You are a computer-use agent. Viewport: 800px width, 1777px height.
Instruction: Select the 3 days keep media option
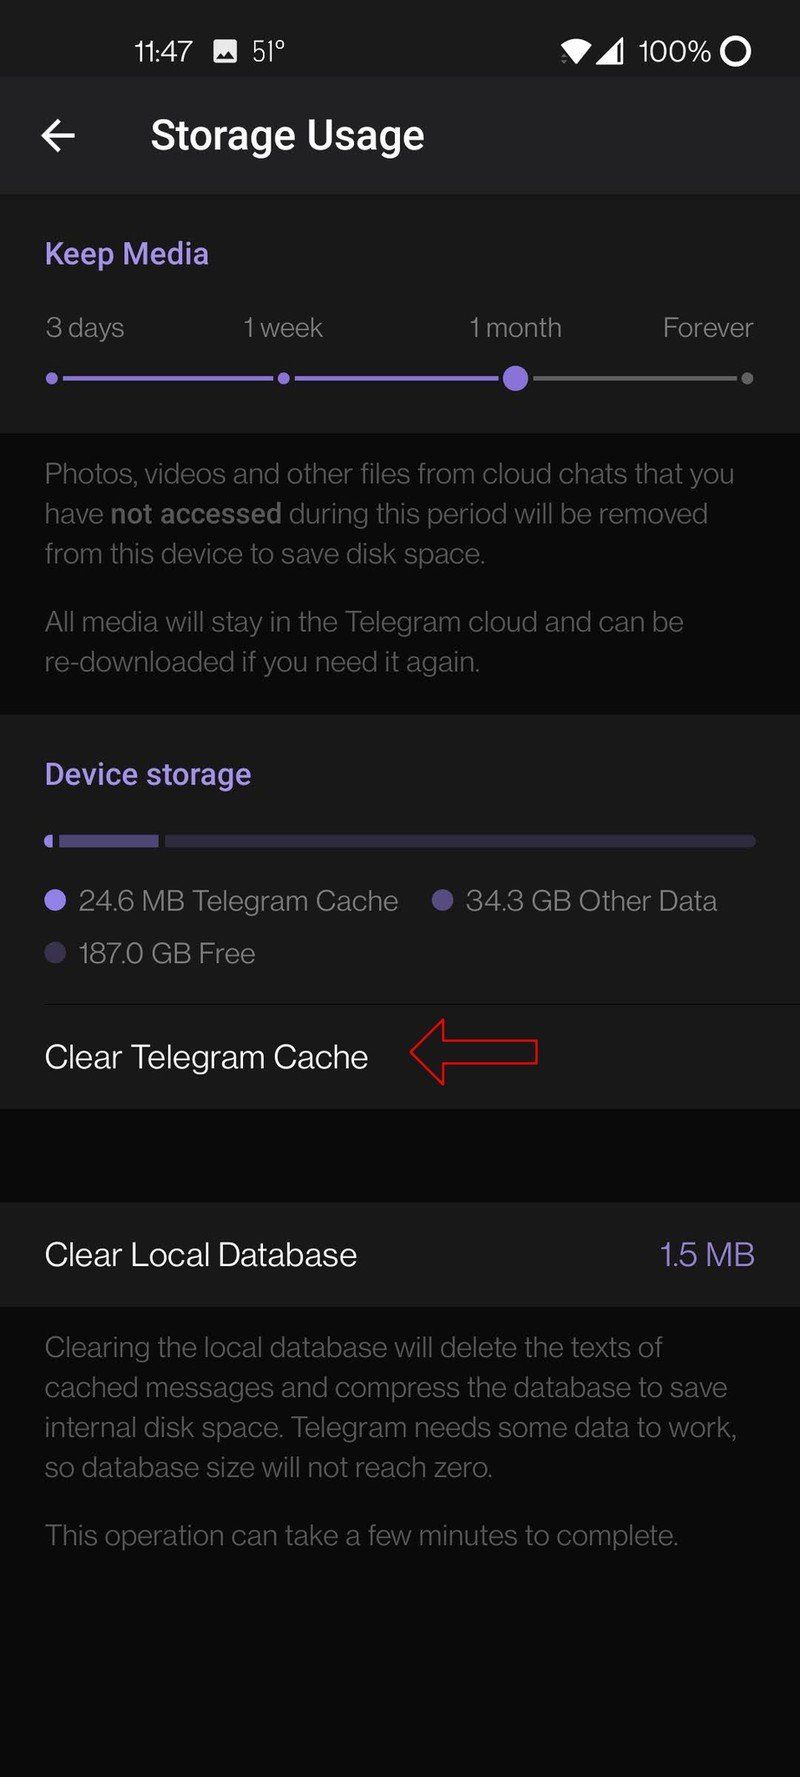coord(52,378)
